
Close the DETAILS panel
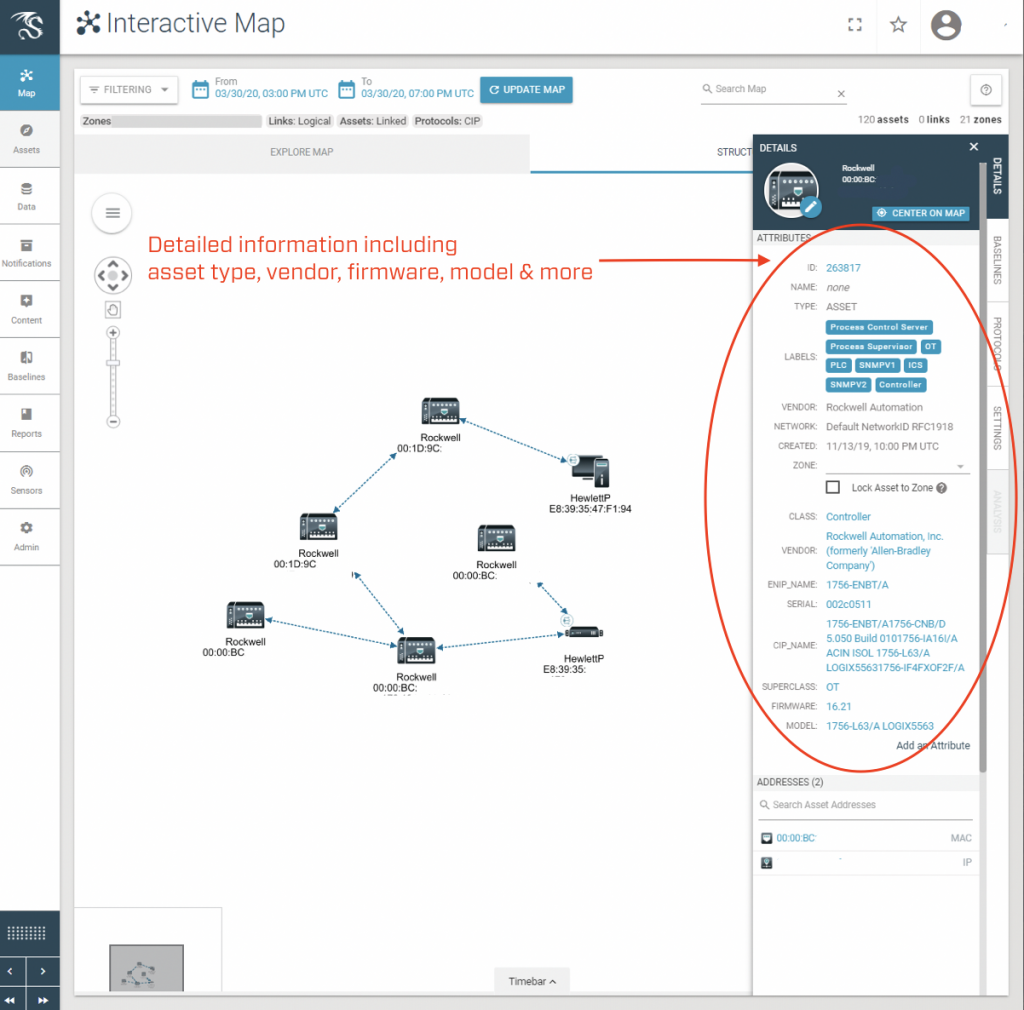pos(974,147)
